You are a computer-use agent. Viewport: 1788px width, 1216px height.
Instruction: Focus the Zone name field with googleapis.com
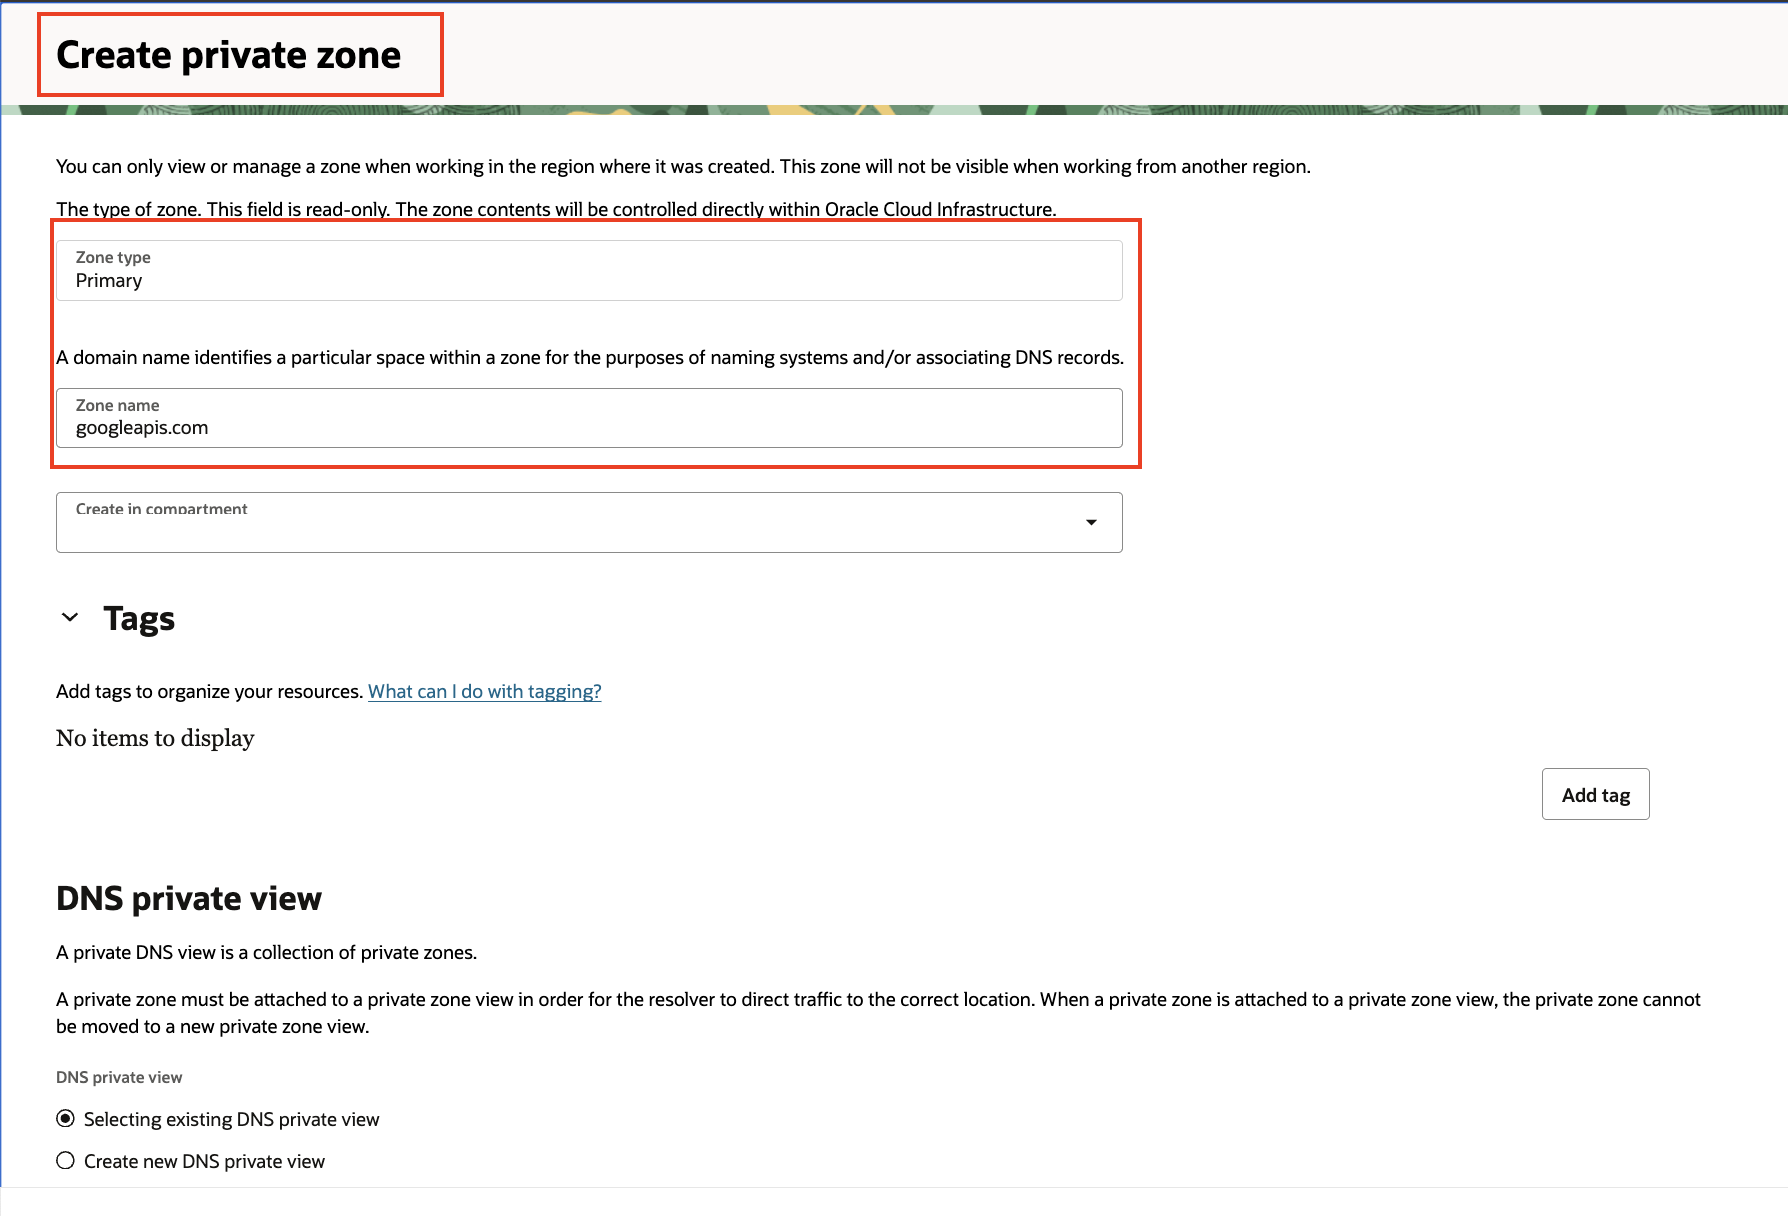click(589, 418)
